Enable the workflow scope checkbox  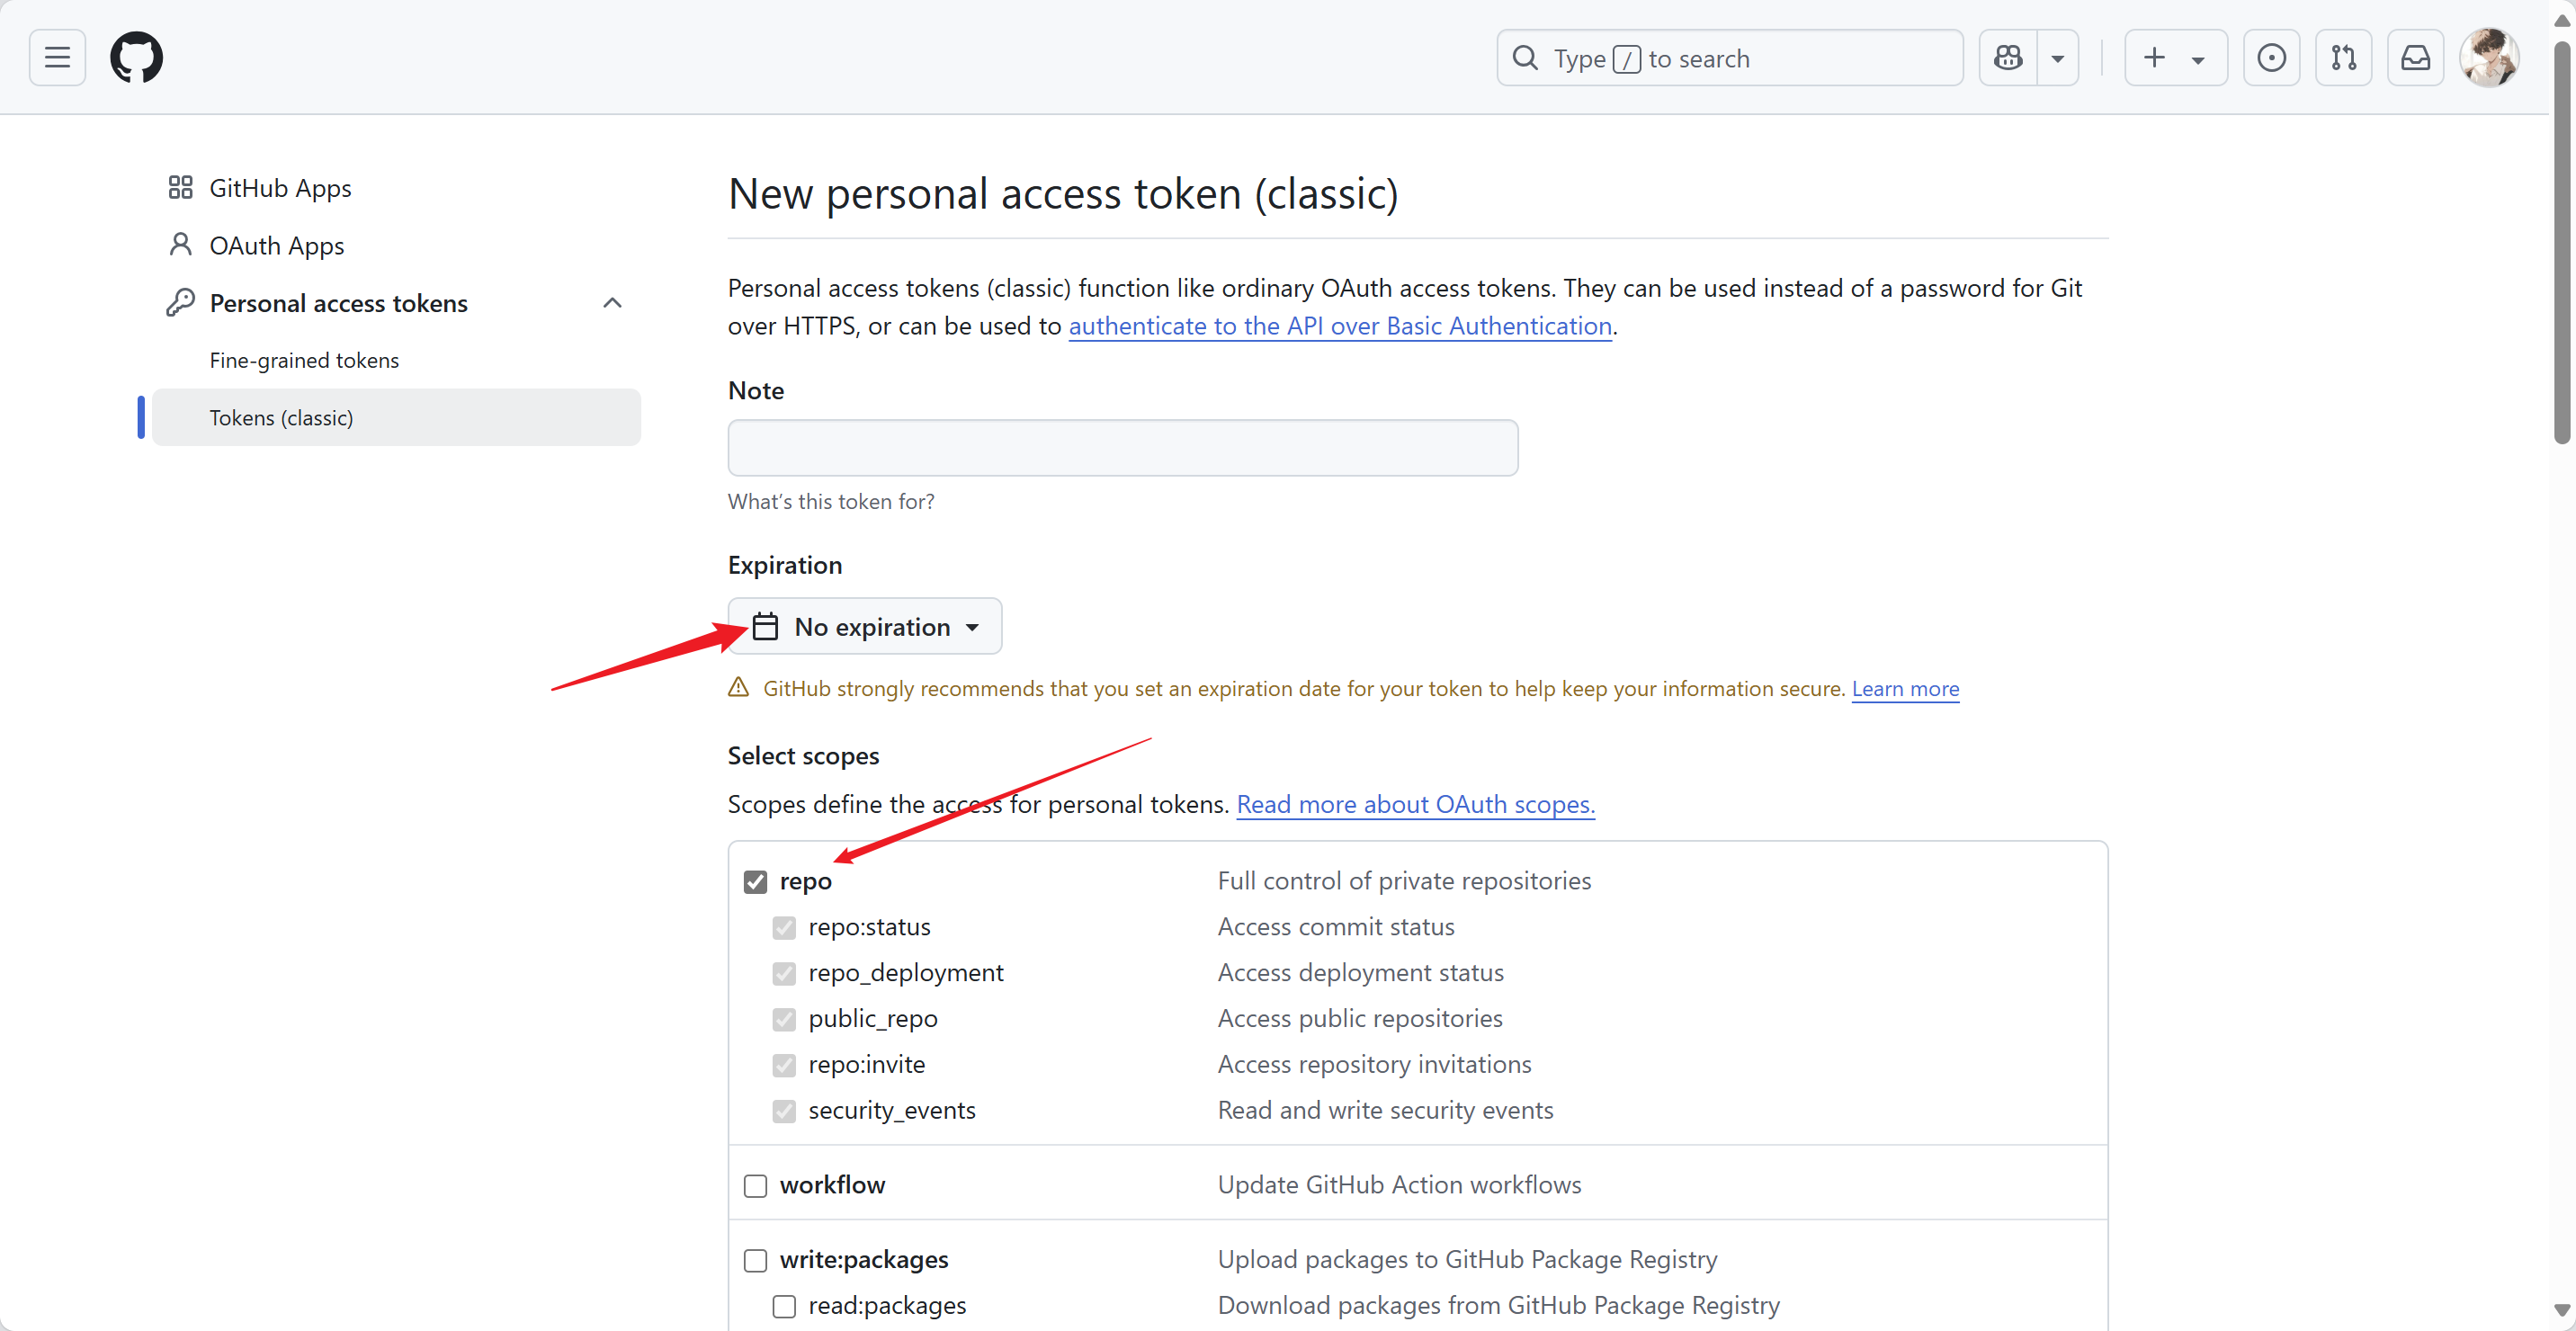755,1186
